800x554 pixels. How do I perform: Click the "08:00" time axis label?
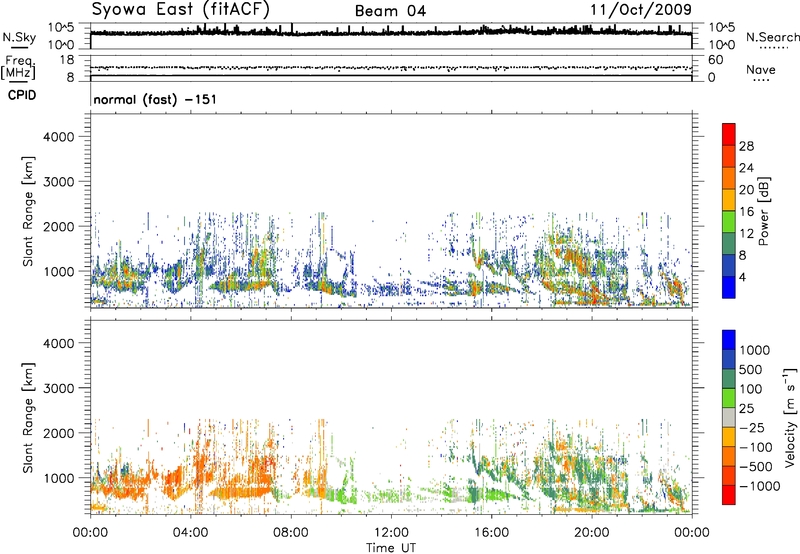click(291, 533)
